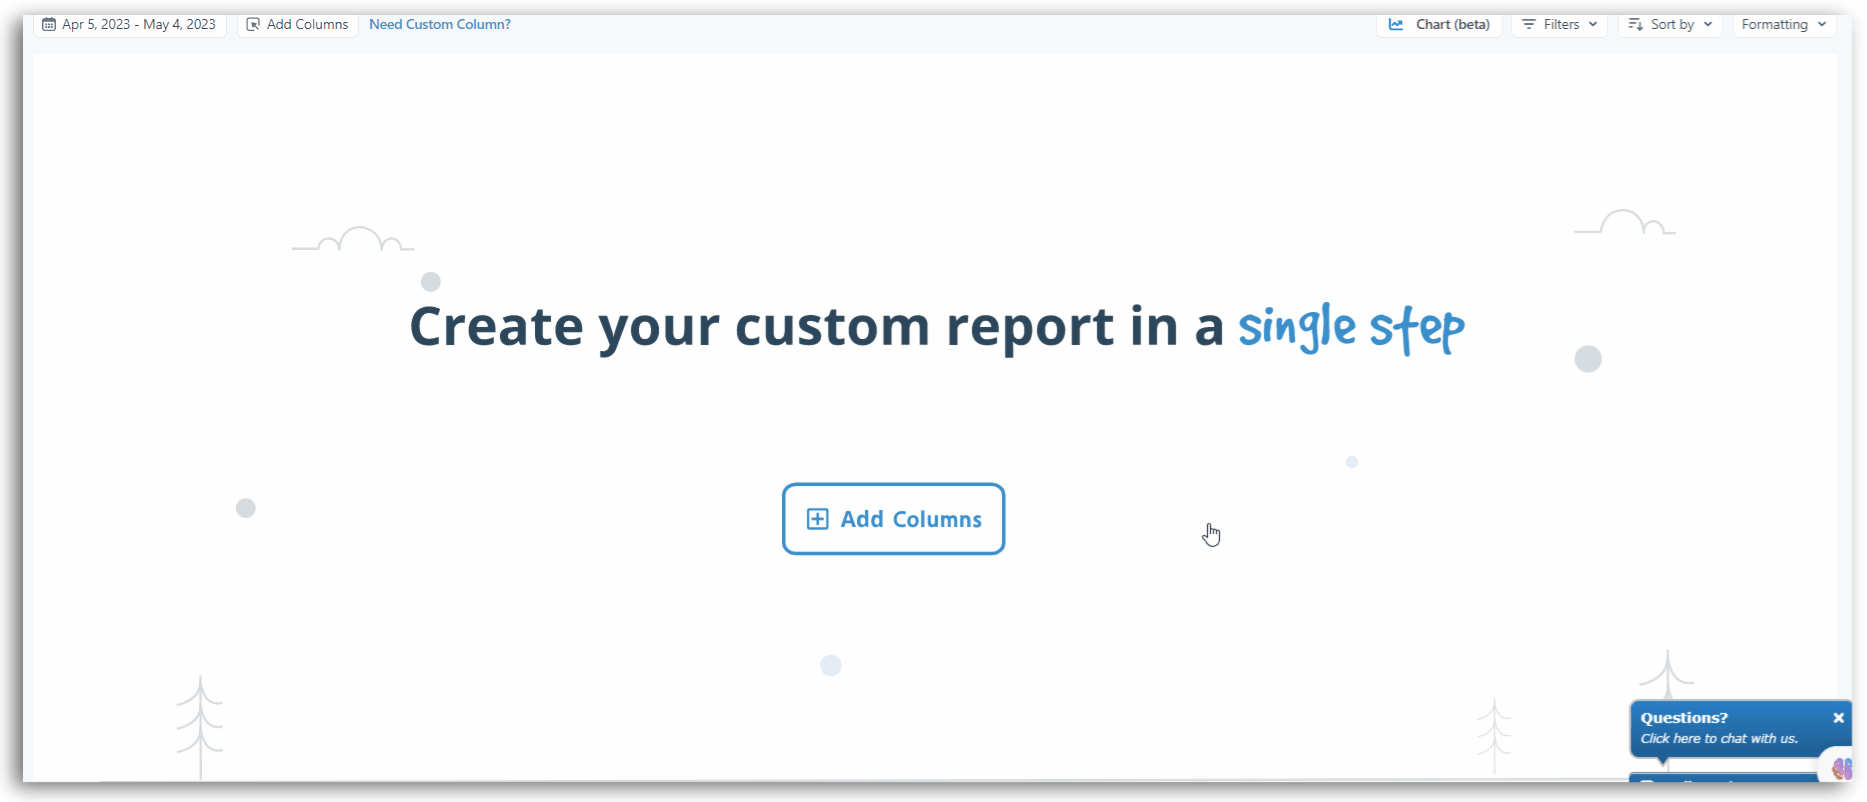This screenshot has height=802, width=1867.
Task: Click the Sort by icon
Action: (1635, 25)
